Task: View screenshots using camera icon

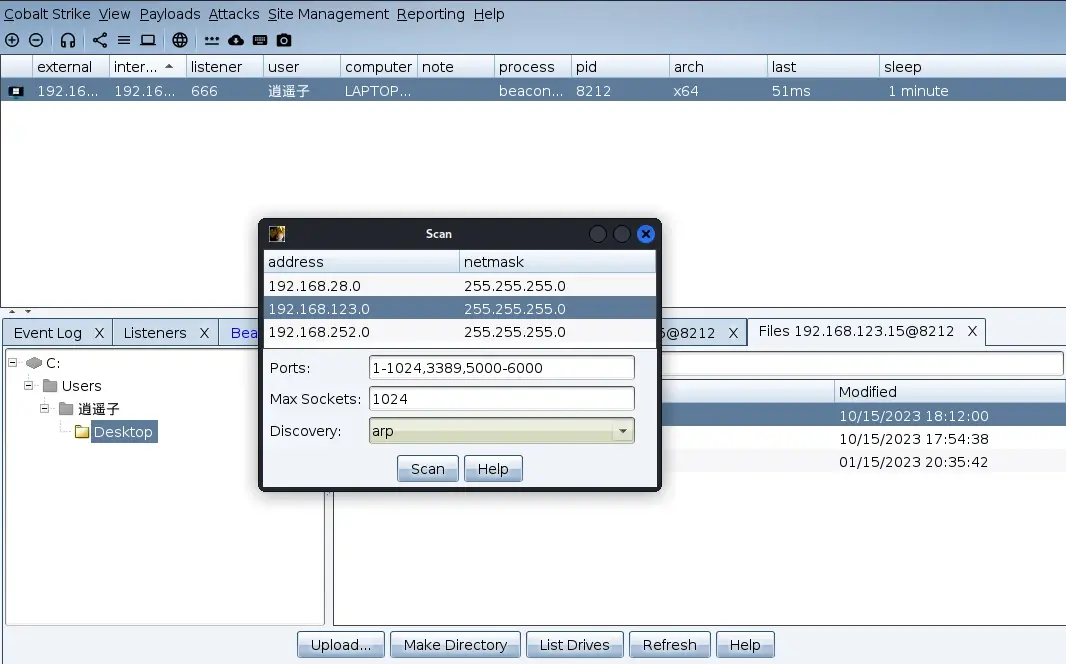Action: [284, 40]
